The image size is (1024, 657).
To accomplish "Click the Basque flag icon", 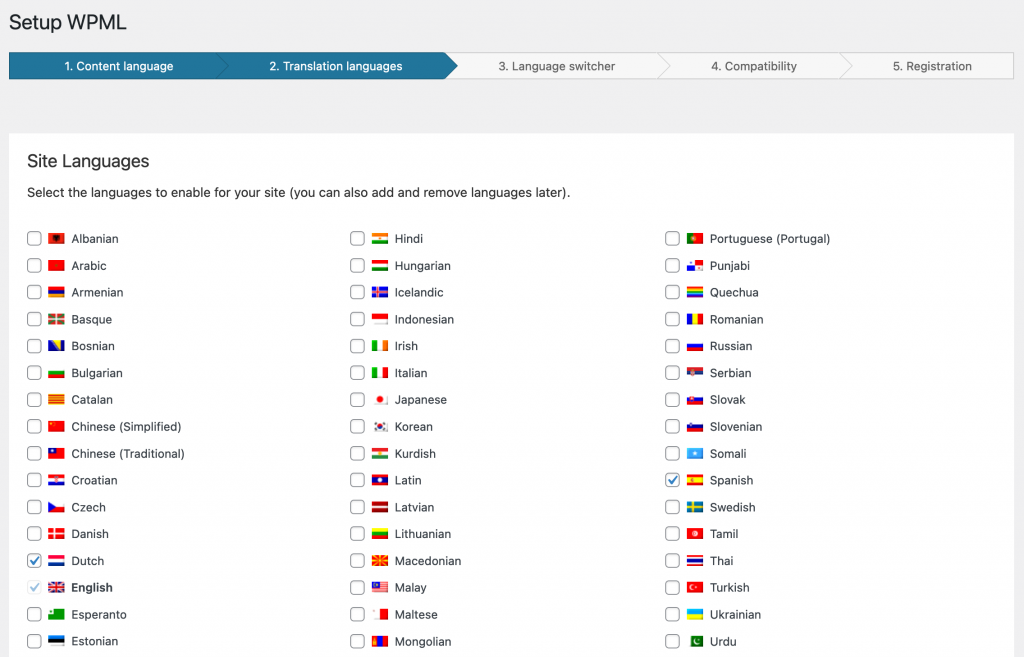I will pos(56,319).
